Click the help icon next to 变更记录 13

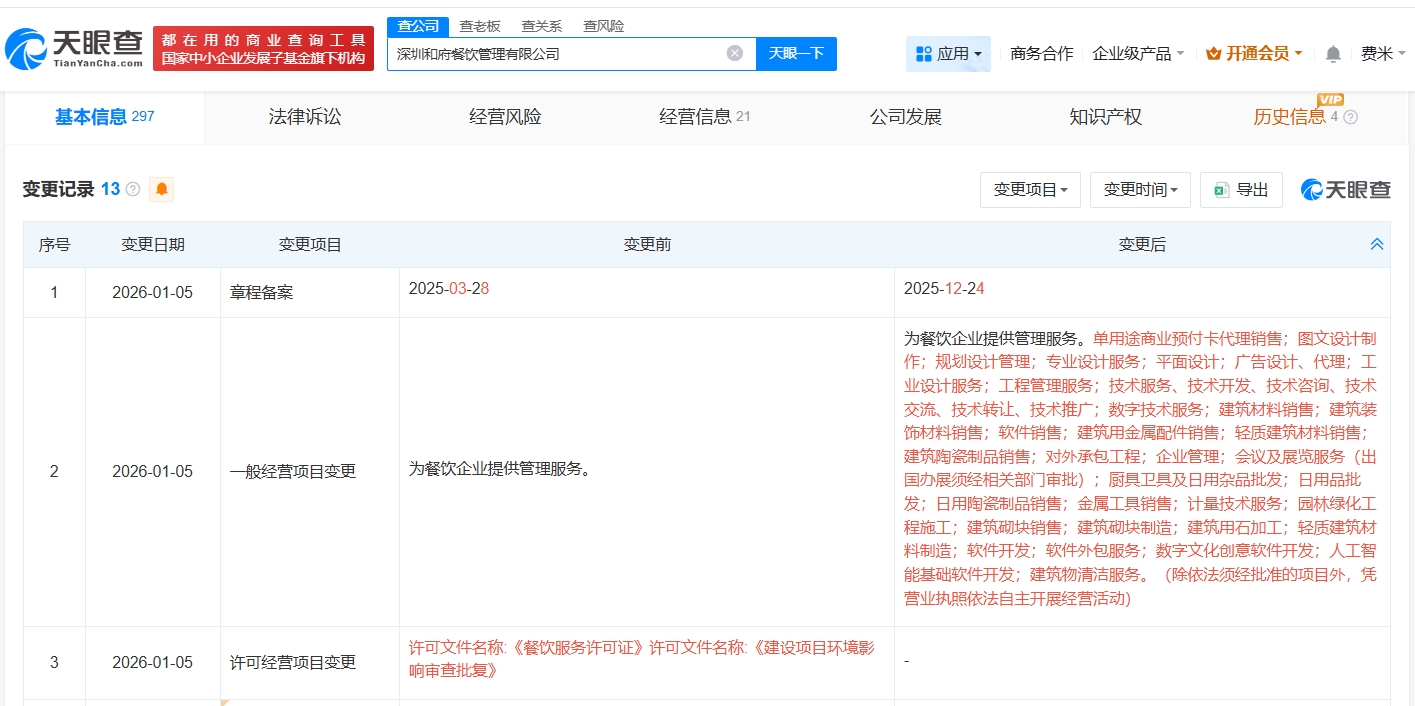(133, 189)
